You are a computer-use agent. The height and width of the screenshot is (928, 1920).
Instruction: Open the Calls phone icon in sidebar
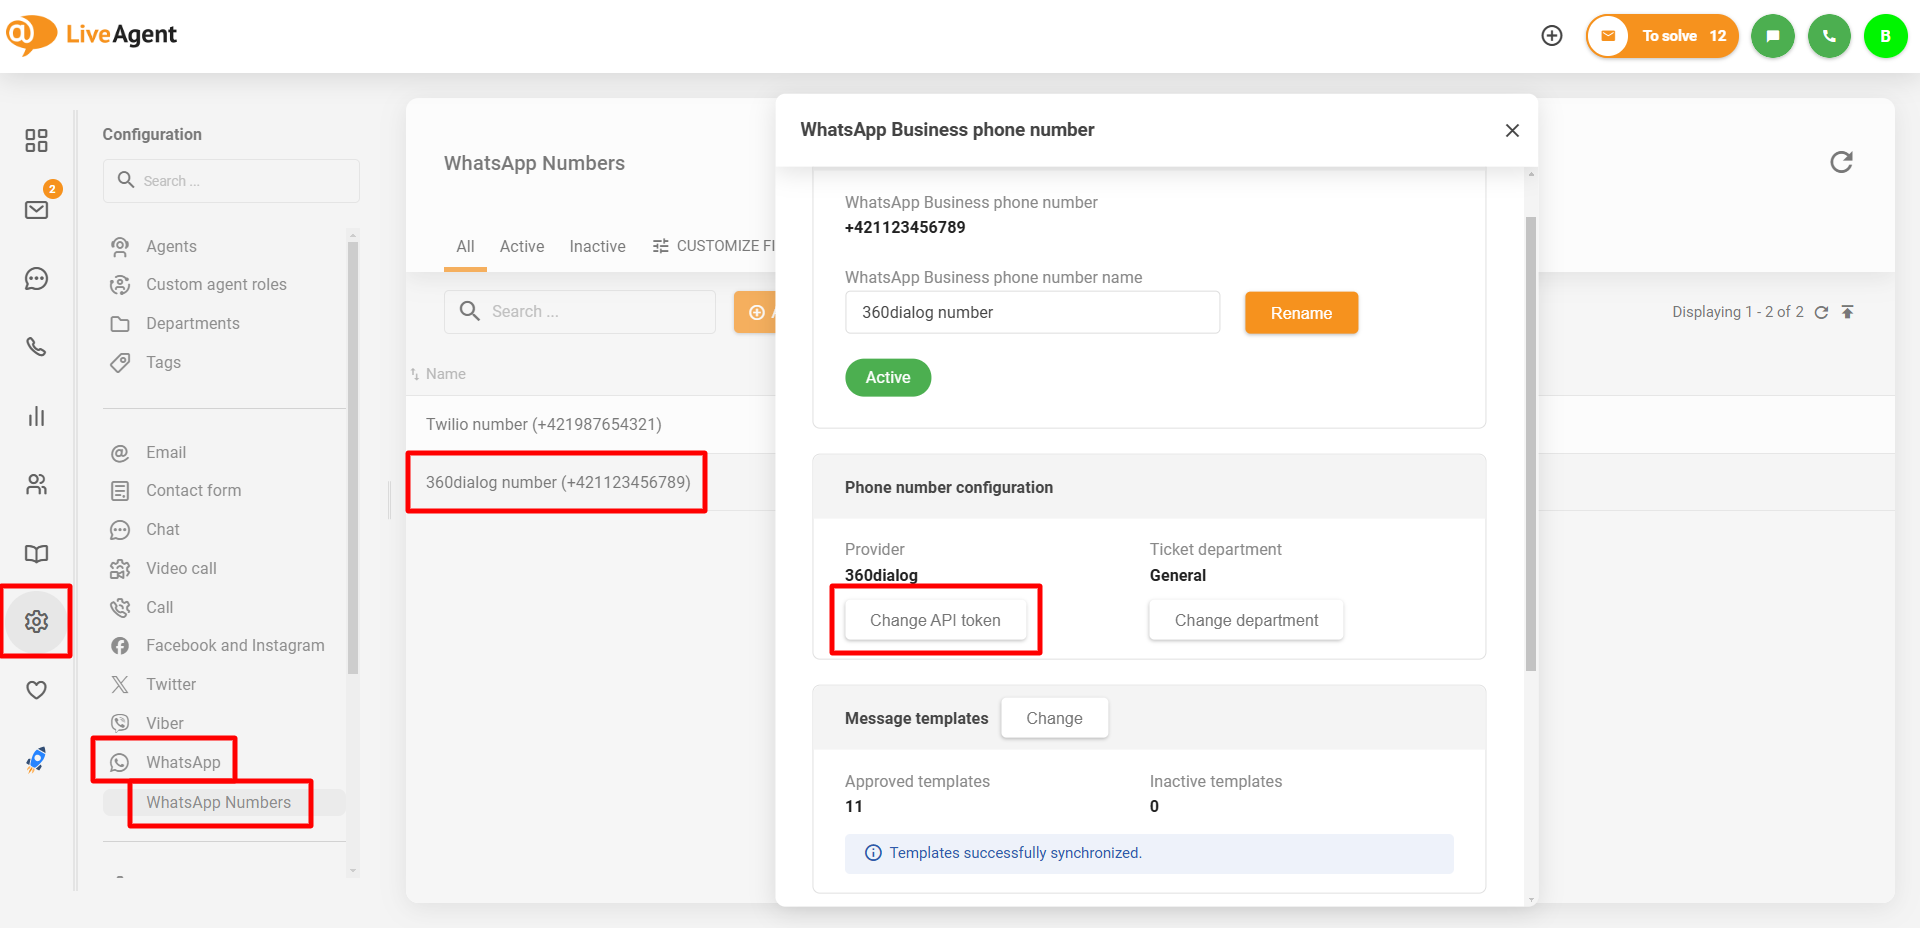pyautogui.click(x=37, y=347)
